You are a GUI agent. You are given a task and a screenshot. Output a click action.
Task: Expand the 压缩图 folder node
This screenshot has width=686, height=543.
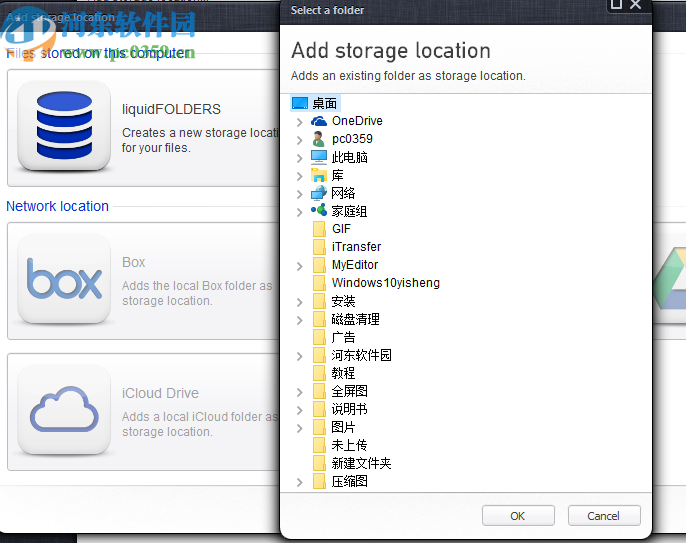[300, 482]
